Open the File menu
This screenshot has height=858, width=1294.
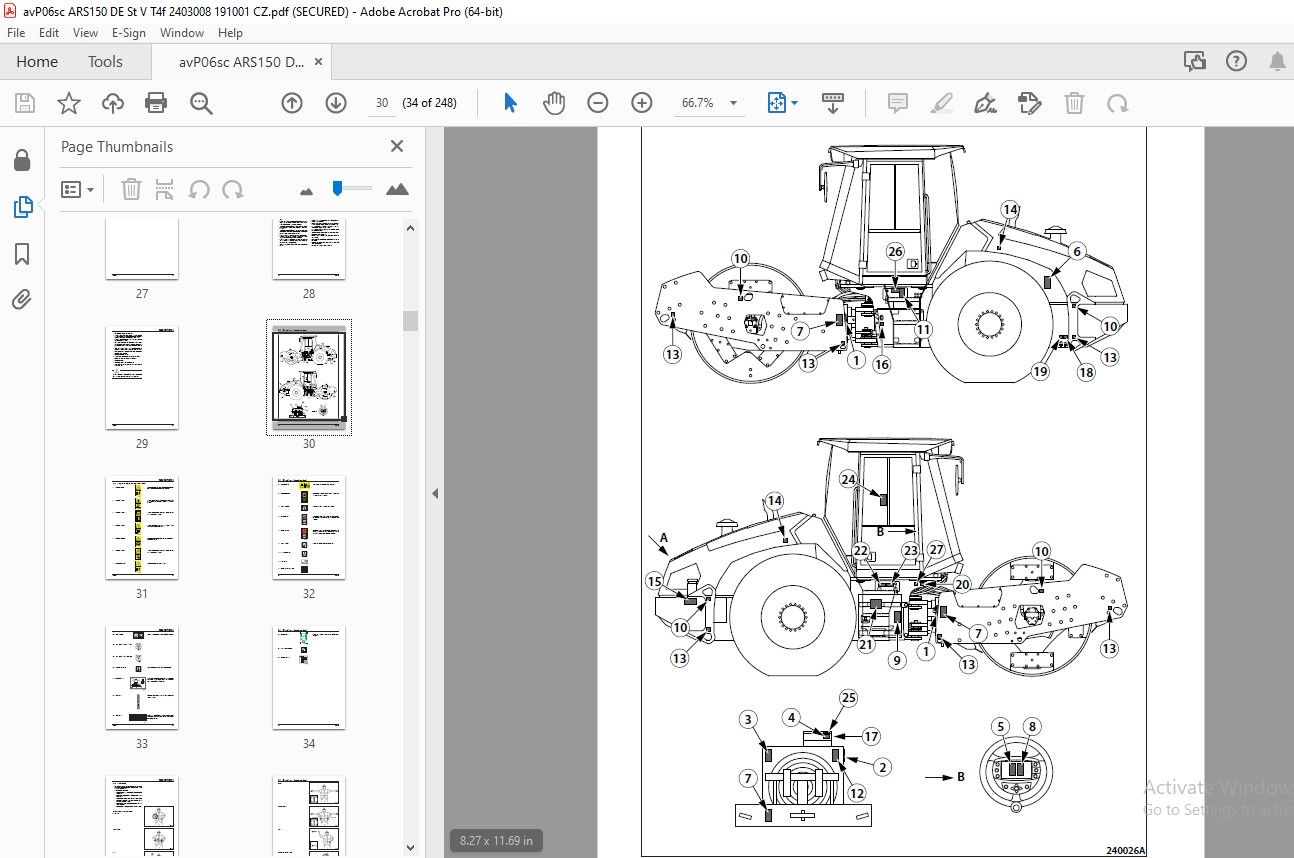coord(16,33)
